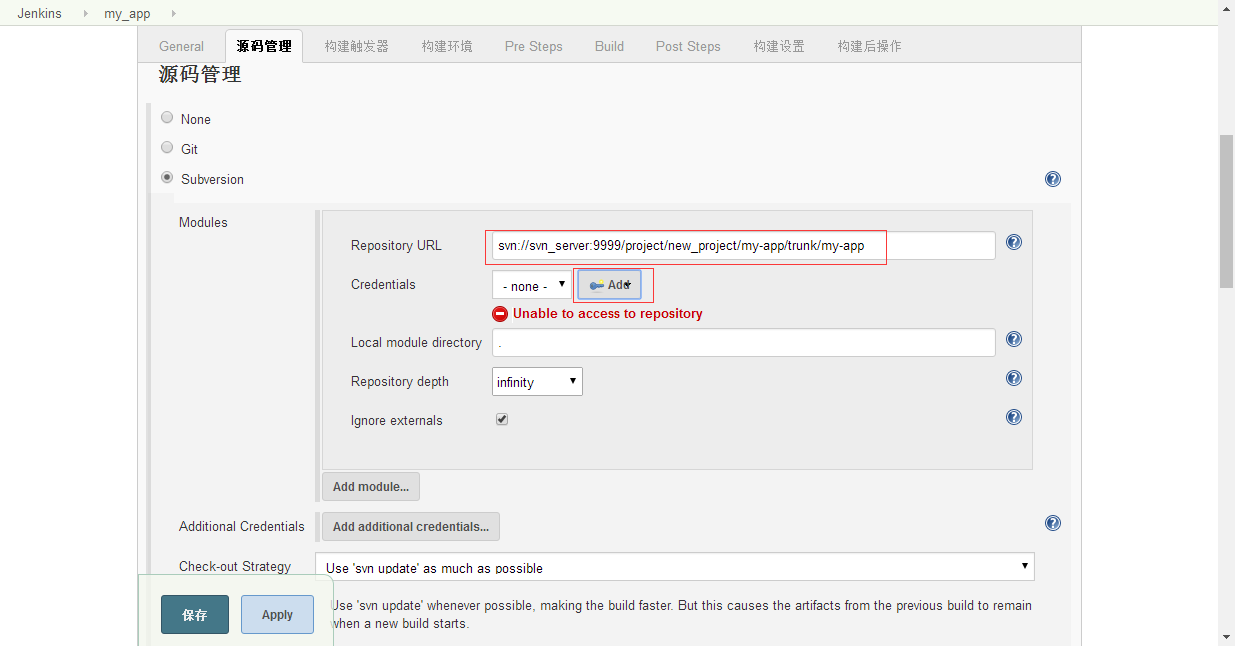The image size is (1235, 646).
Task: Click the Modules label
Action: coord(203,222)
